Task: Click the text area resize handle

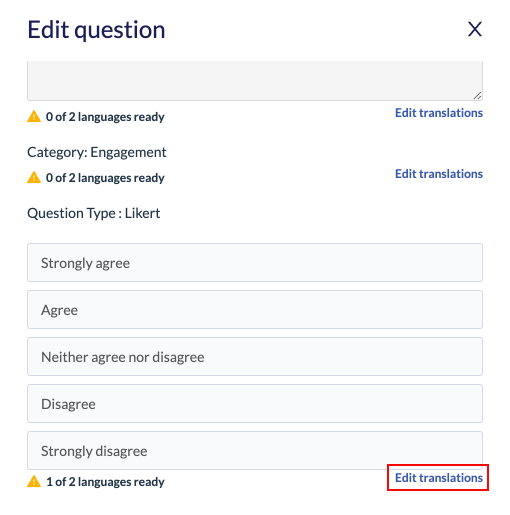Action: [477, 96]
